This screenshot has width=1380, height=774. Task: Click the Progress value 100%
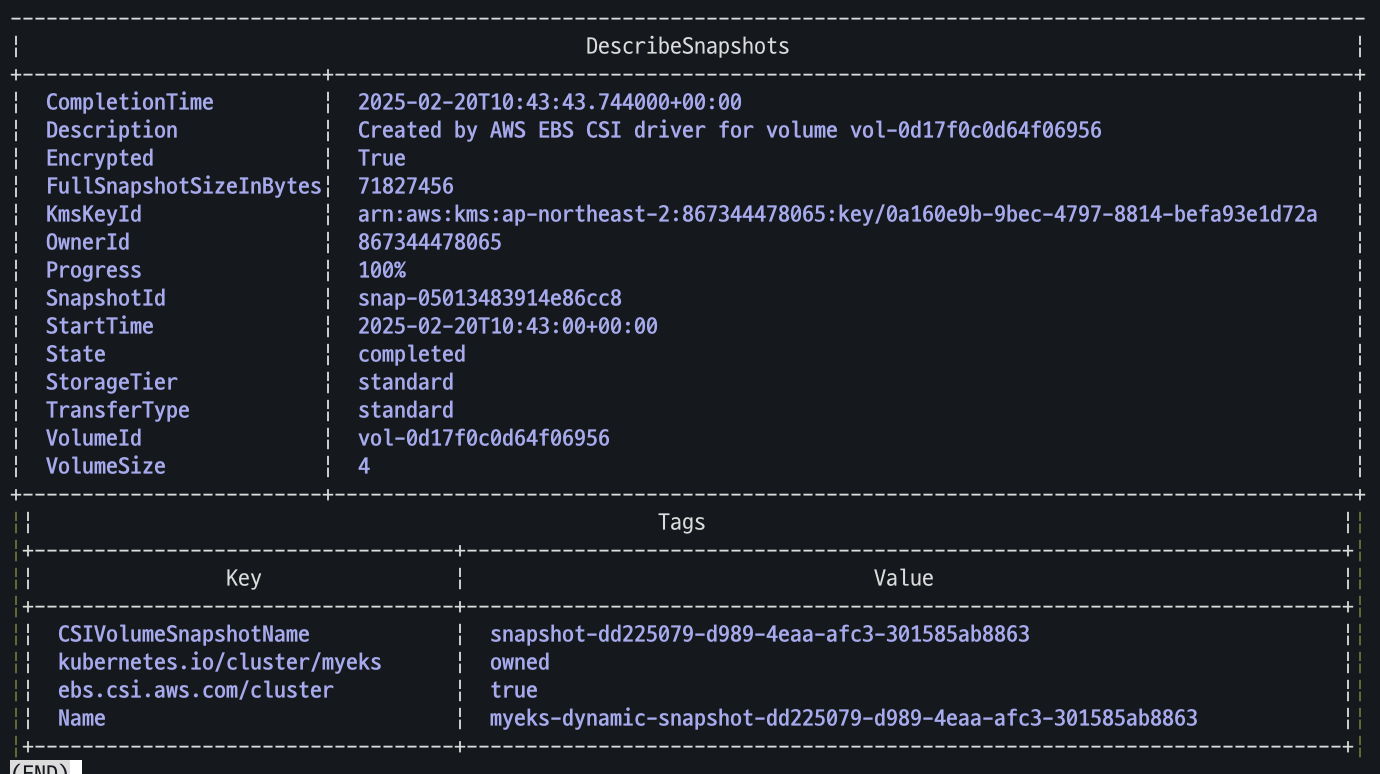381,270
